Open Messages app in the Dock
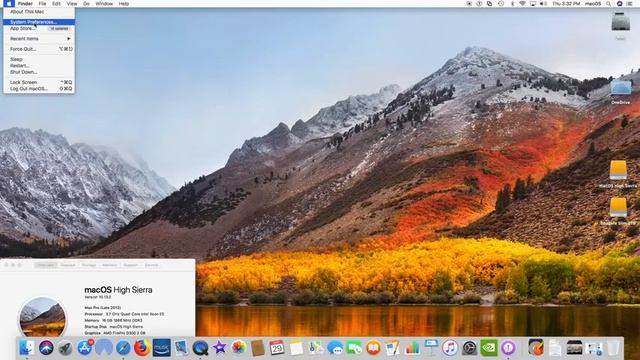Screen dimensions: 640x360 [335, 348]
